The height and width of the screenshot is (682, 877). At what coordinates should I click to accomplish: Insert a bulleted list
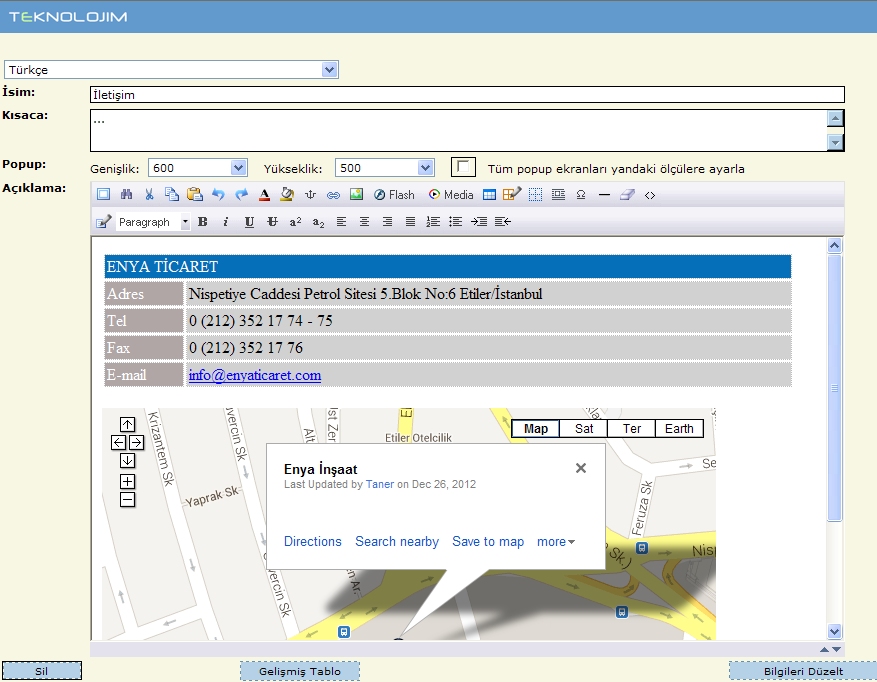pos(456,222)
